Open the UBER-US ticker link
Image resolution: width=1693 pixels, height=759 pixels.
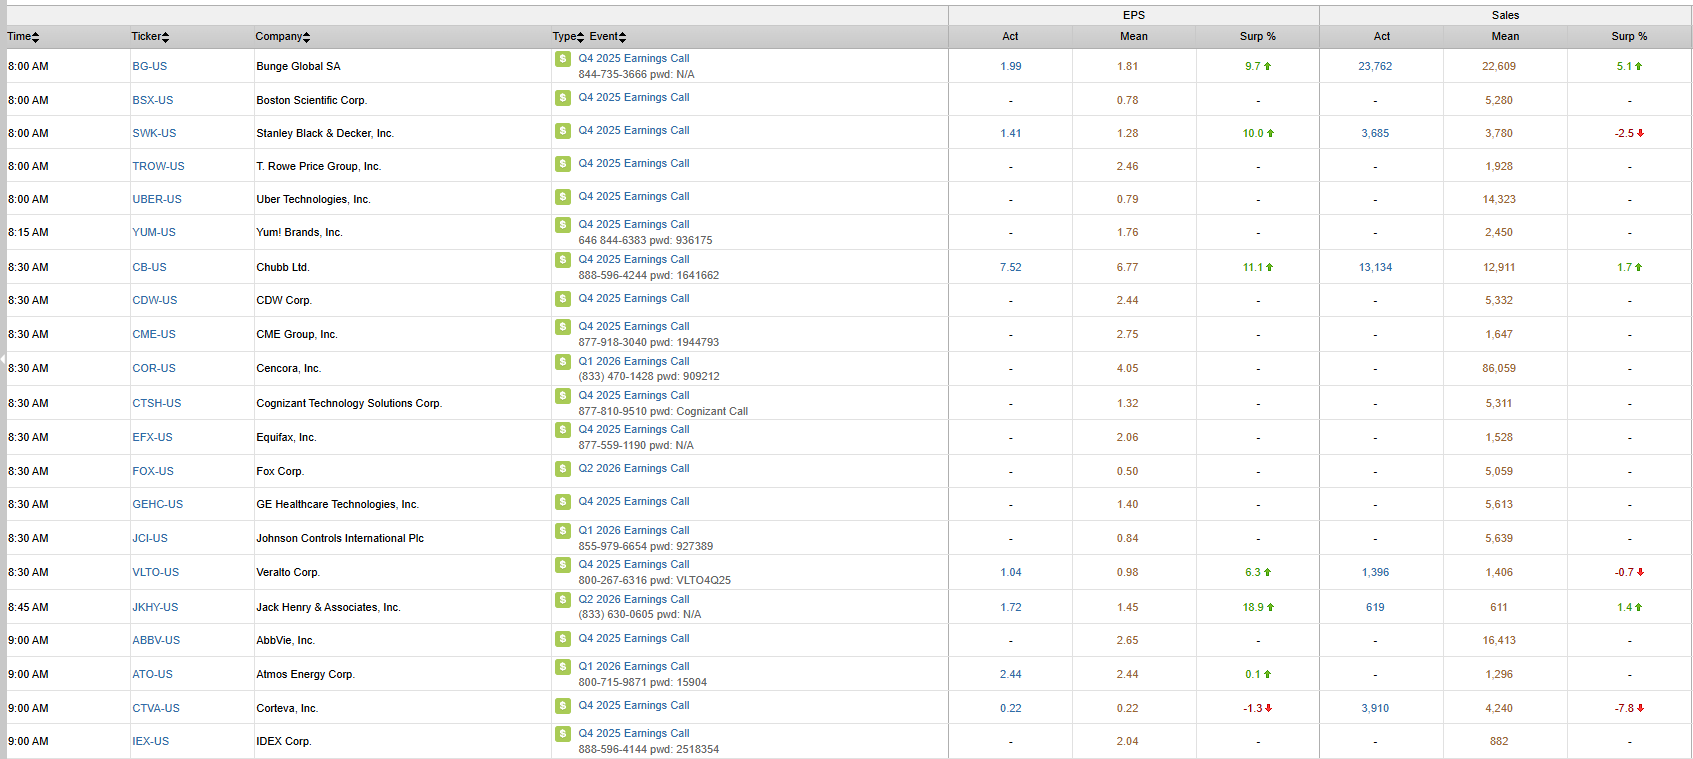point(157,200)
